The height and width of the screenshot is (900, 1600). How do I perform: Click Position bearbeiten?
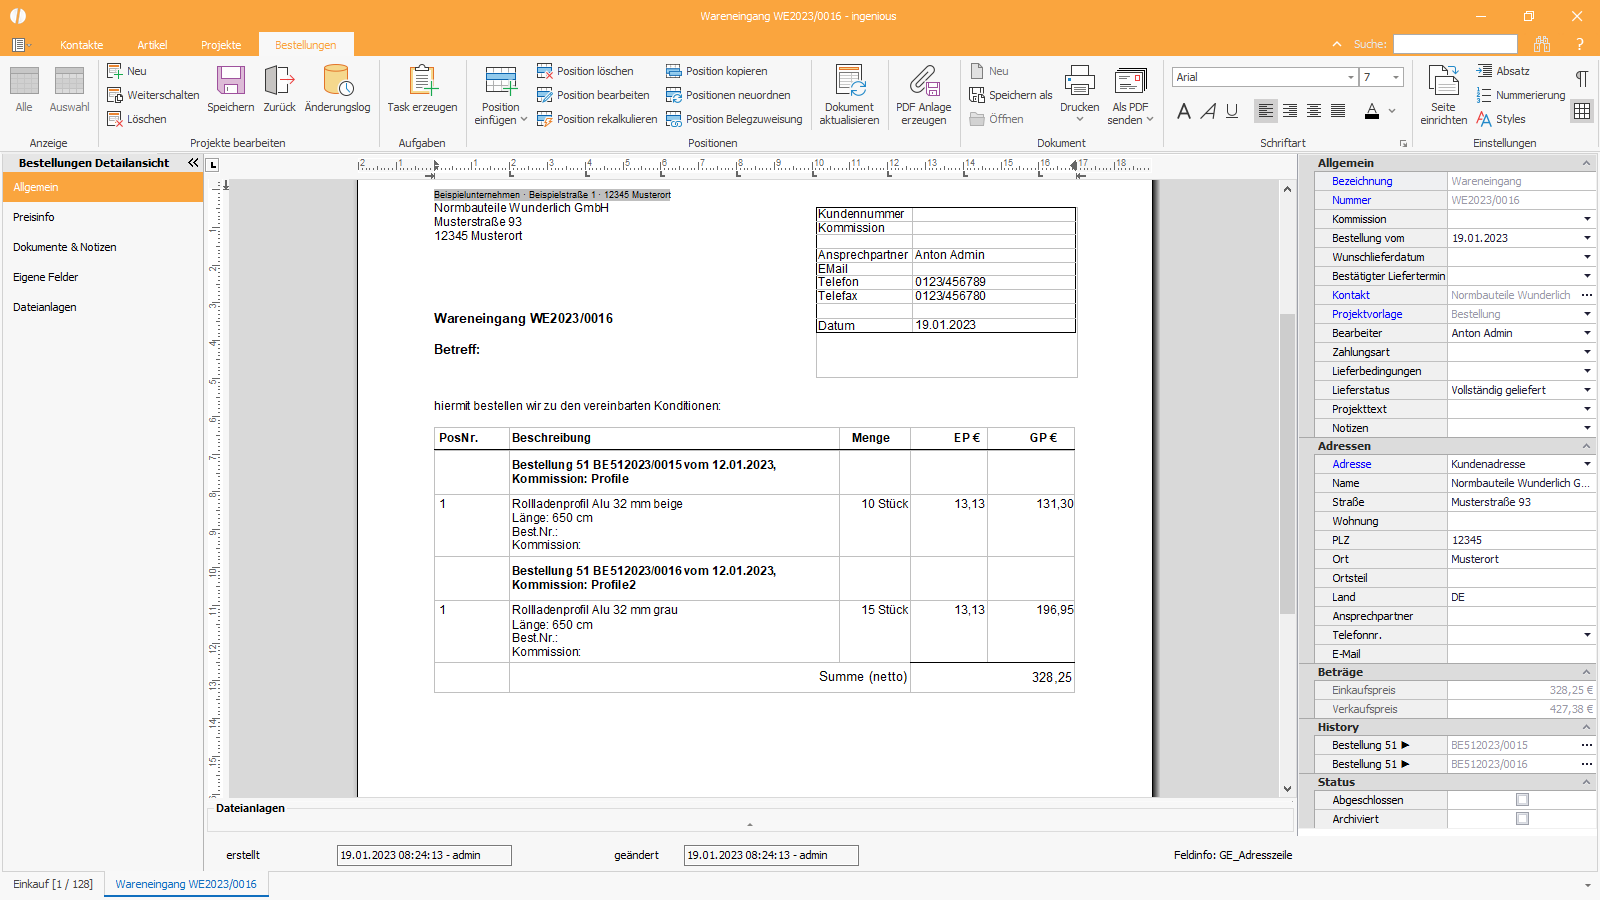[x=593, y=95]
